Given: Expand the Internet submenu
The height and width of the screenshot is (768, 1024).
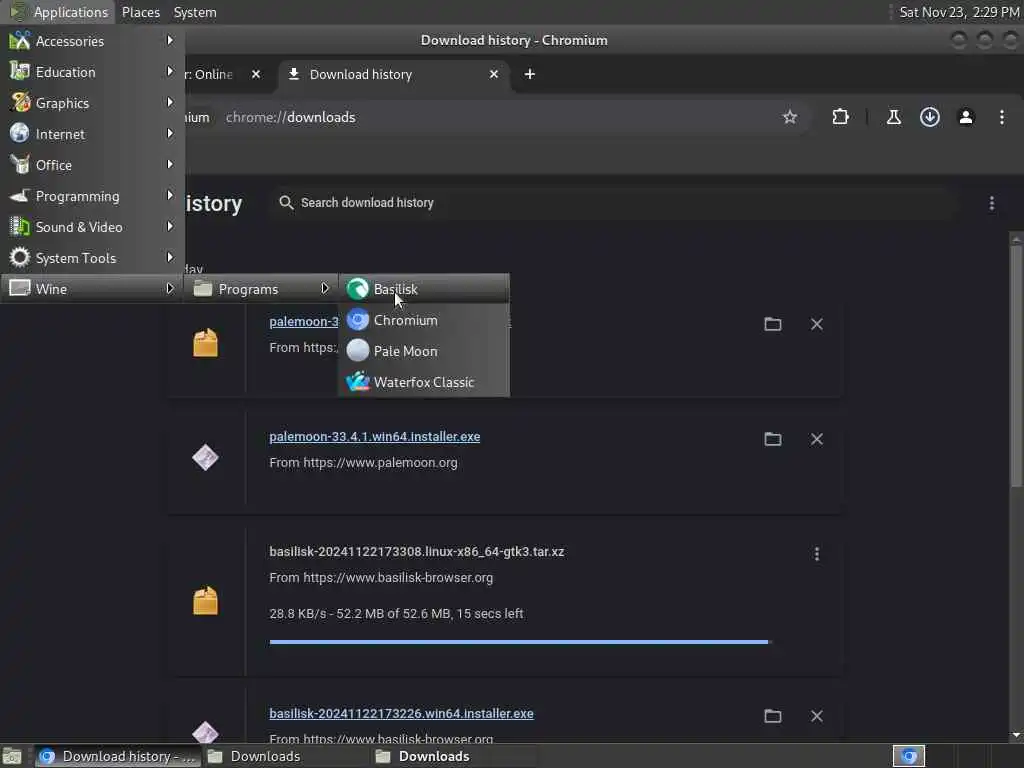Looking at the screenshot, I should click(92, 134).
